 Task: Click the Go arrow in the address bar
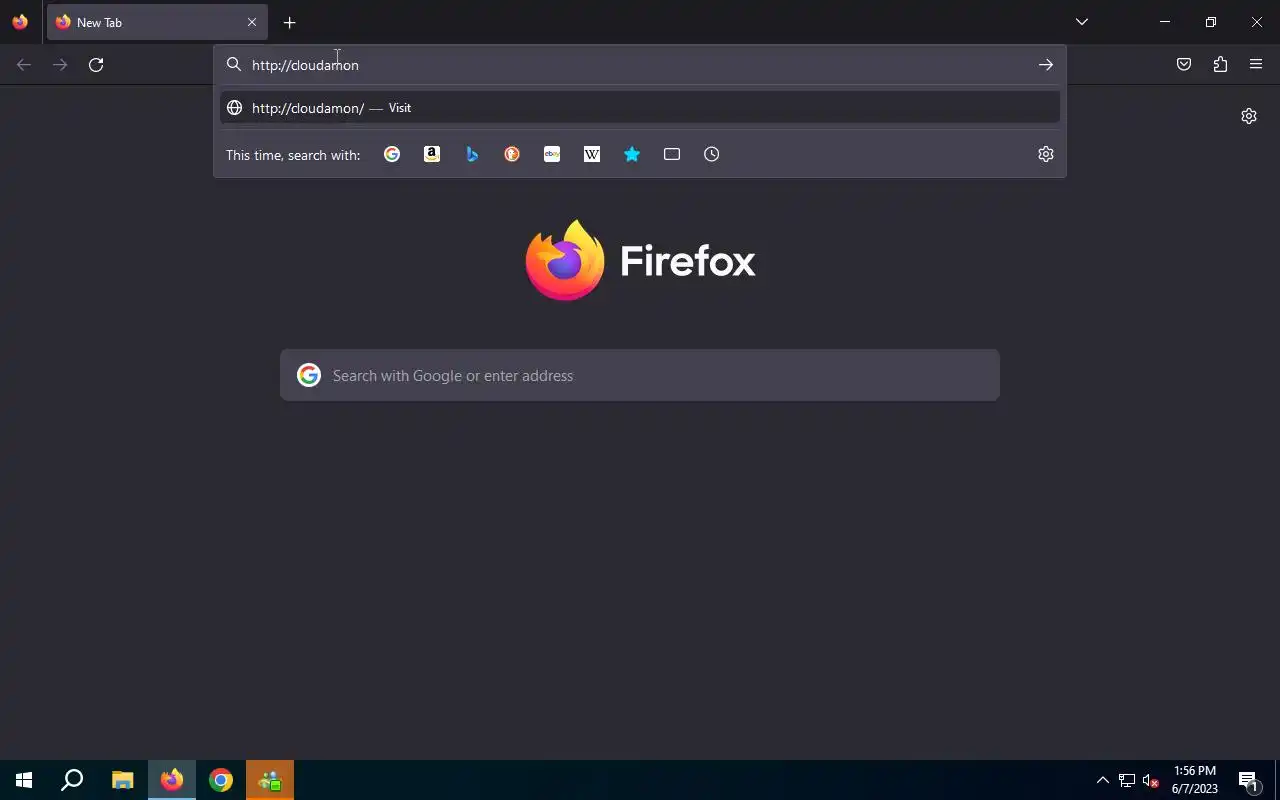(1046, 65)
